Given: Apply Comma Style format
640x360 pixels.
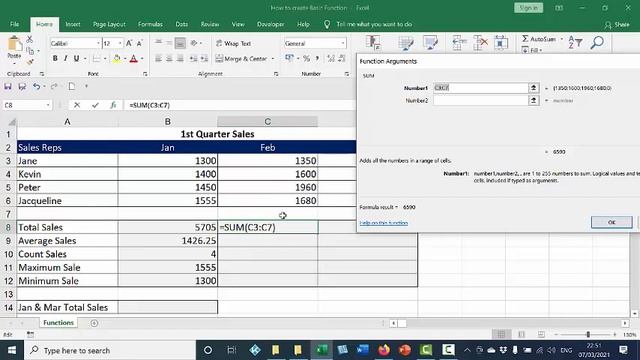Looking at the screenshot, I should click(x=317, y=59).
